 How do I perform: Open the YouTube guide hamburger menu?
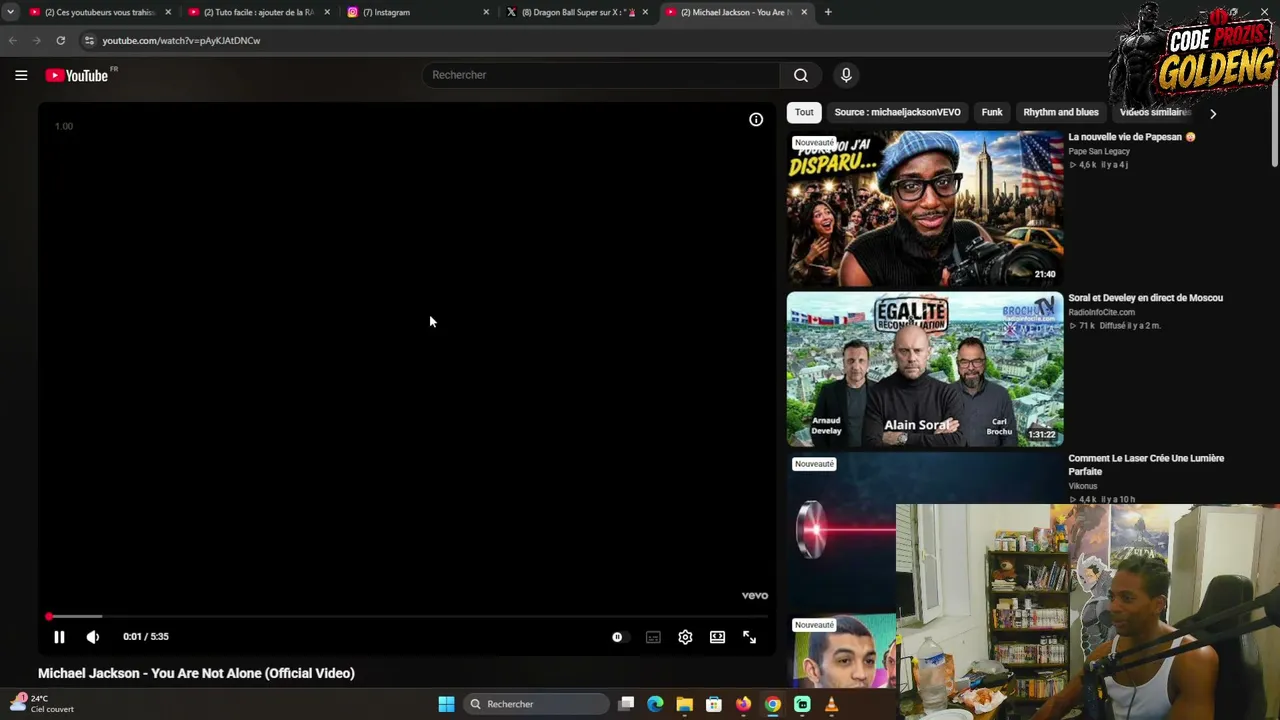pos(21,75)
